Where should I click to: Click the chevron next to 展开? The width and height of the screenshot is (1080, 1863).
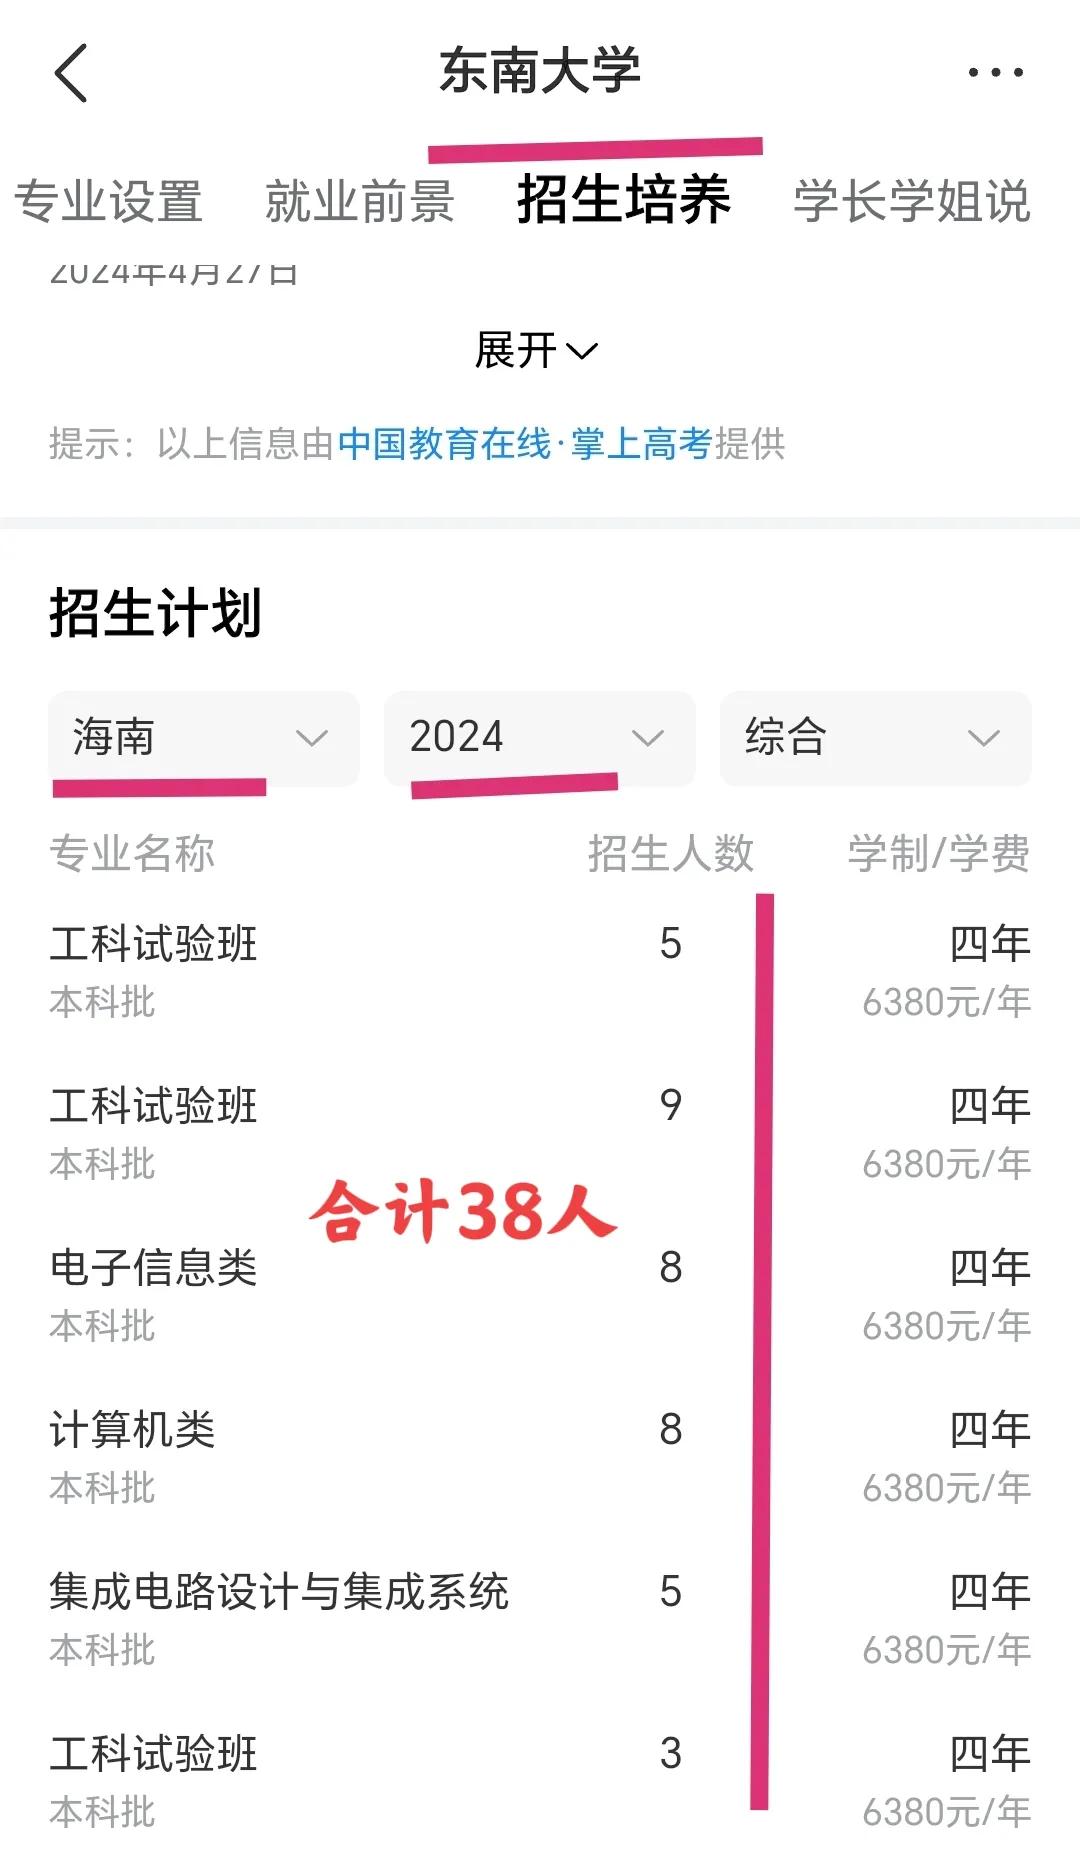click(582, 351)
